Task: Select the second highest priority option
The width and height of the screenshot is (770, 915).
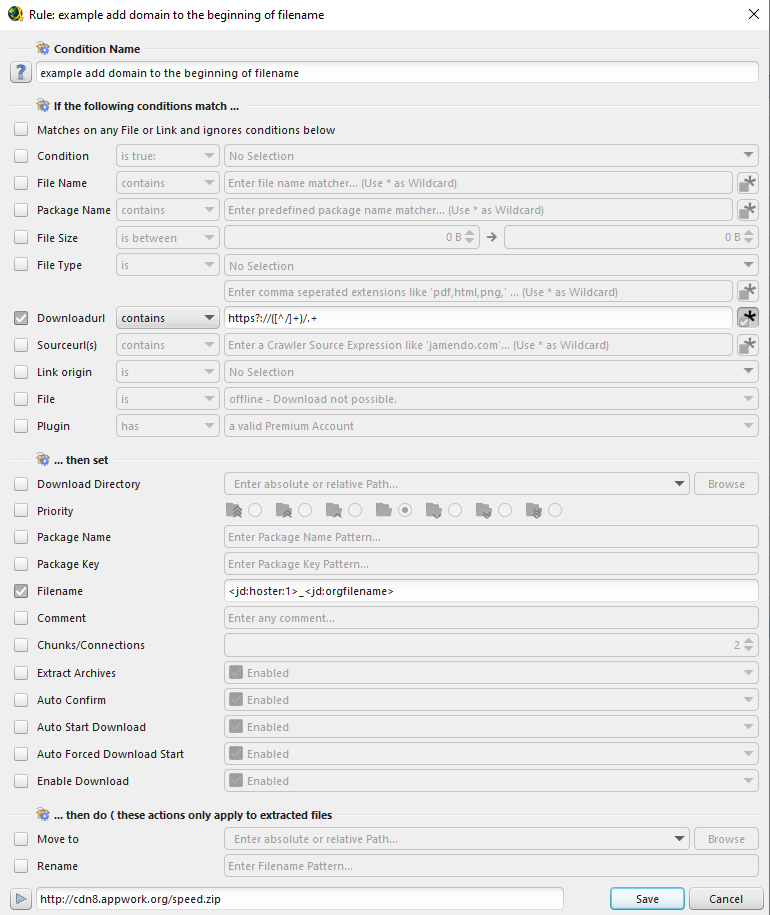Action: click(305, 511)
